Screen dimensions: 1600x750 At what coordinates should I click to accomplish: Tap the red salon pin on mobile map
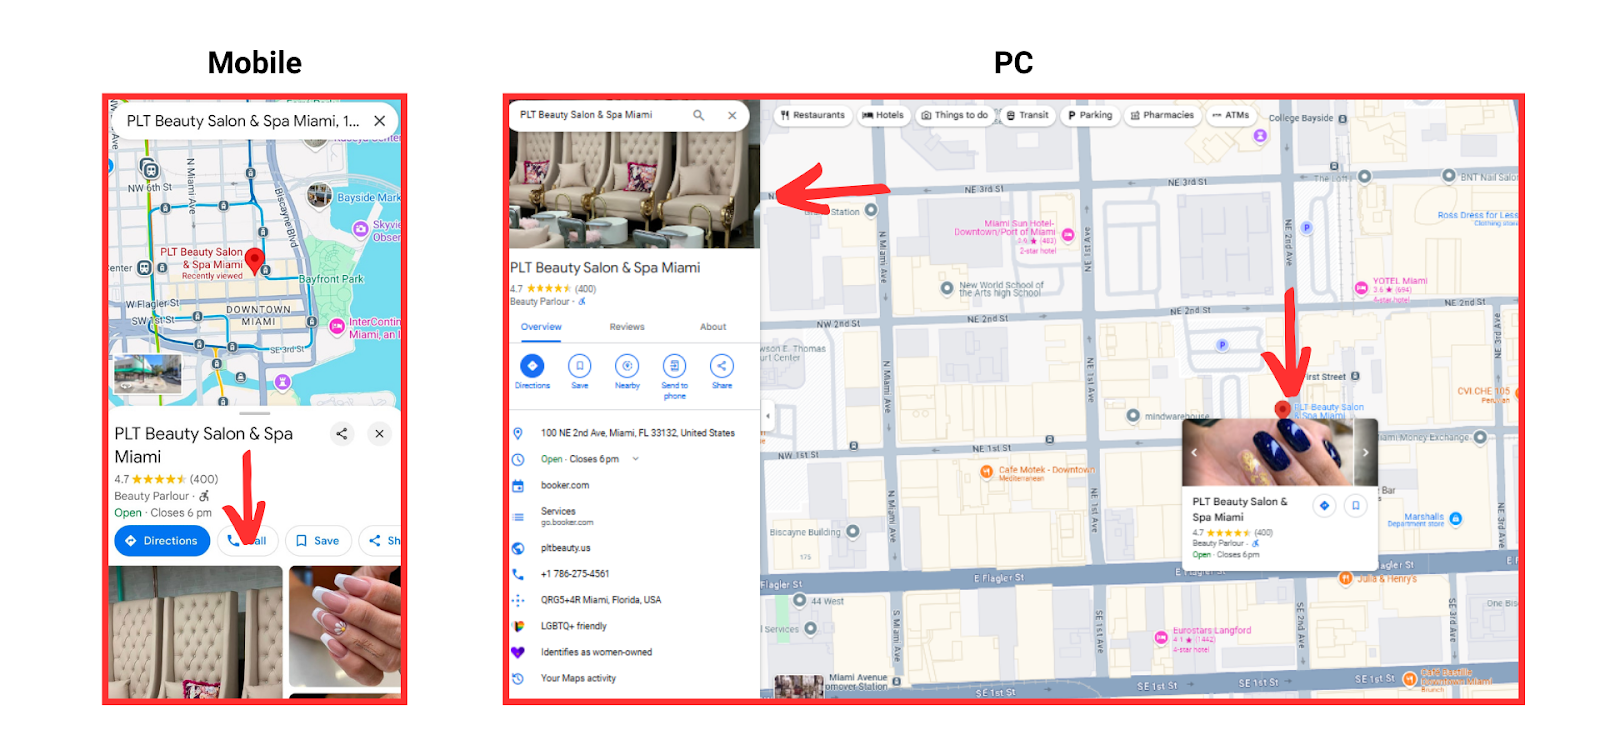pyautogui.click(x=255, y=262)
